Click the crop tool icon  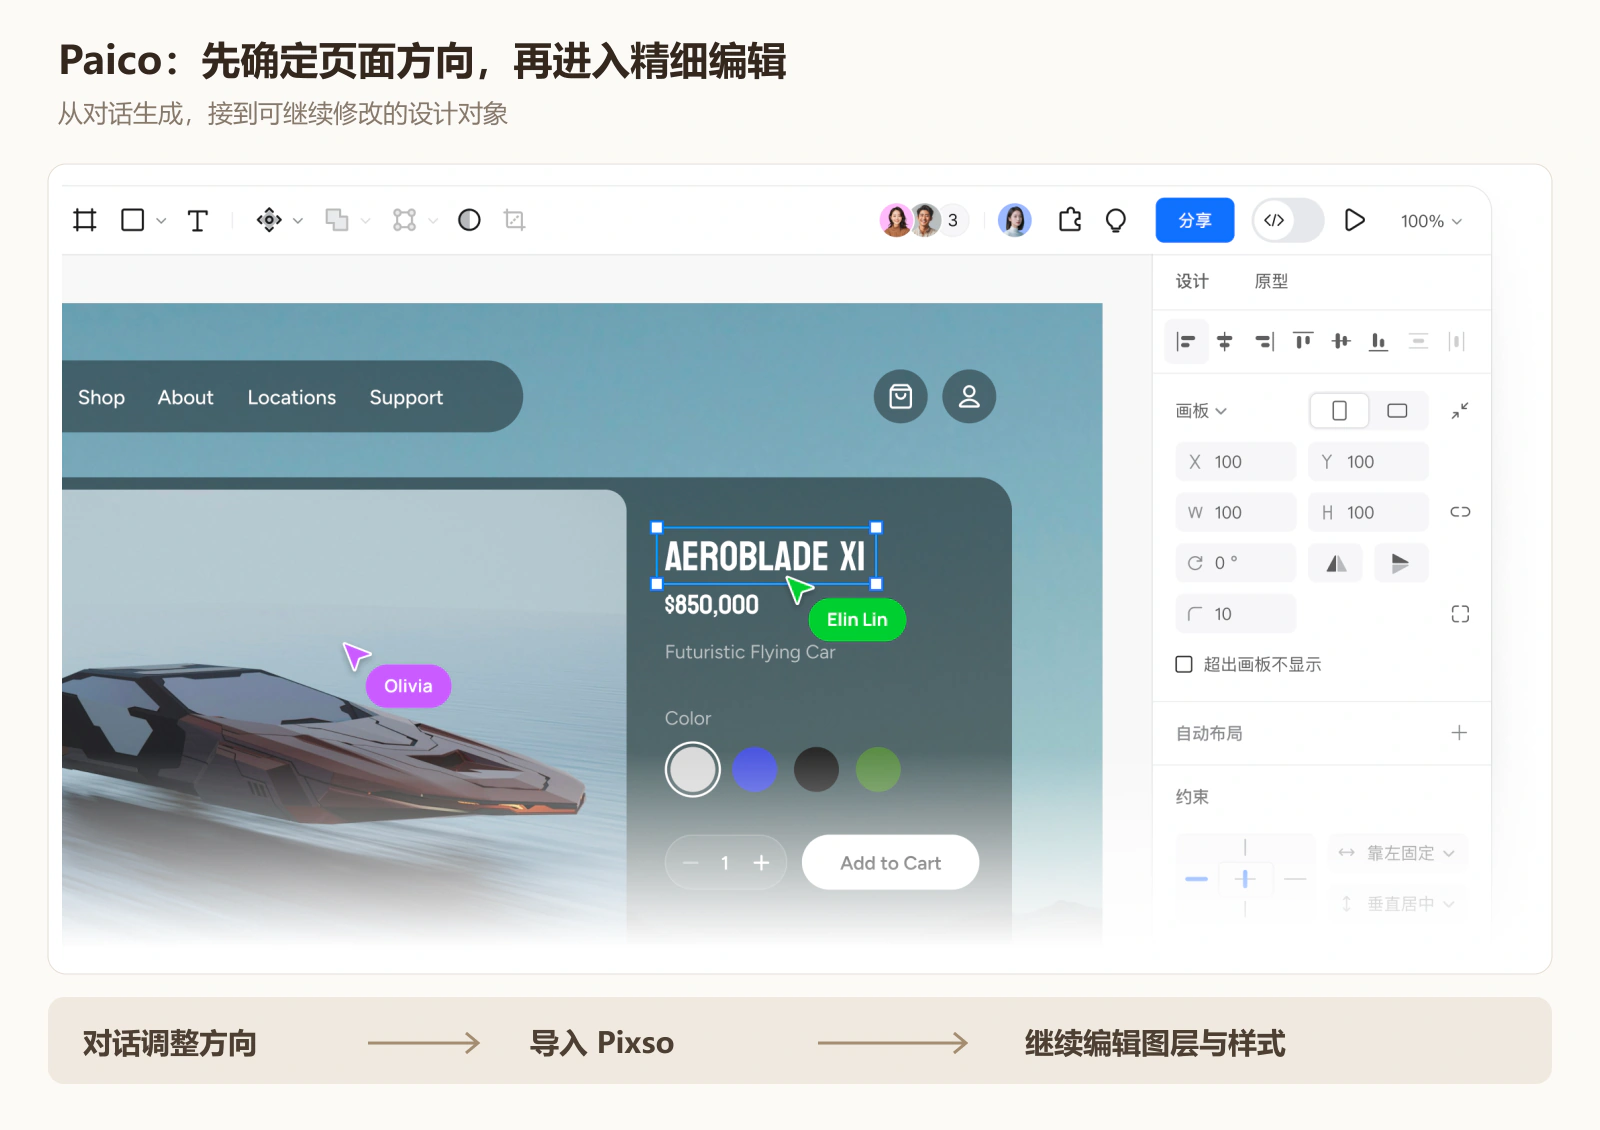[515, 220]
